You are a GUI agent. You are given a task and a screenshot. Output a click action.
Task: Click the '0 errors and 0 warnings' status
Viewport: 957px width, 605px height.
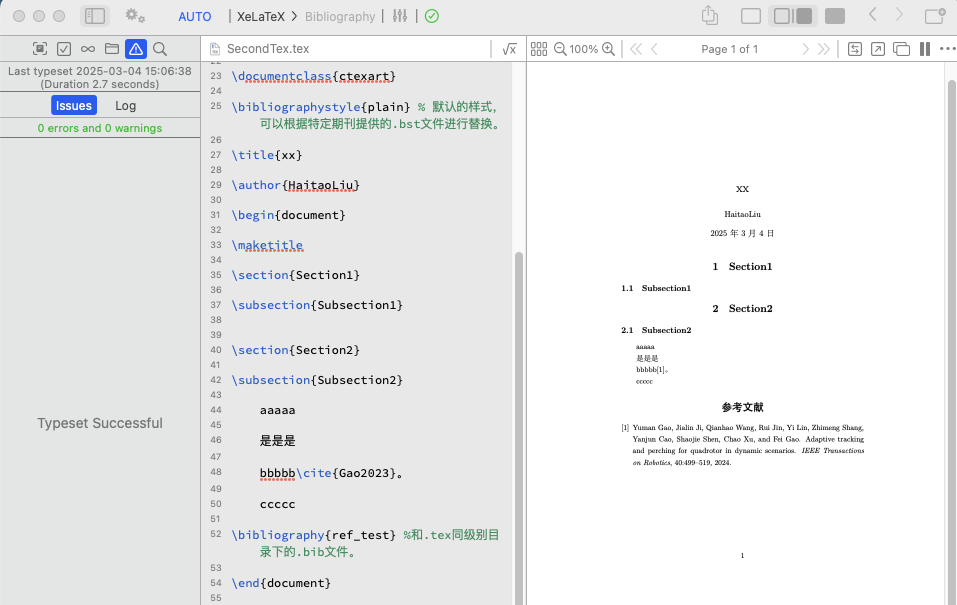(99, 128)
